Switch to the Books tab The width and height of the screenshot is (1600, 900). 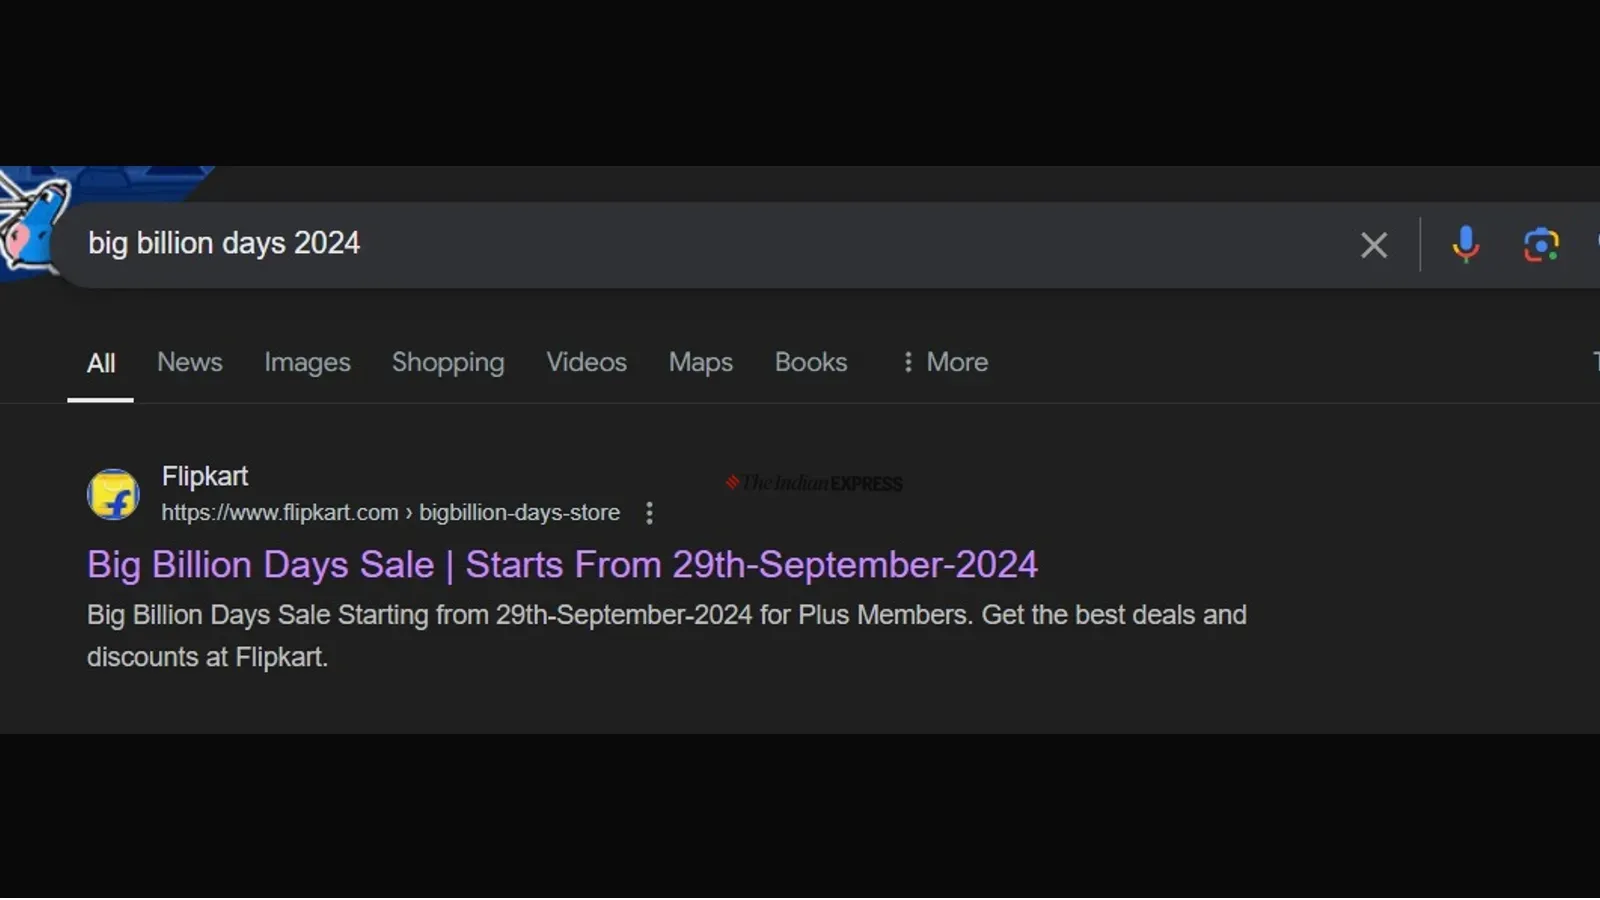pyautogui.click(x=810, y=362)
